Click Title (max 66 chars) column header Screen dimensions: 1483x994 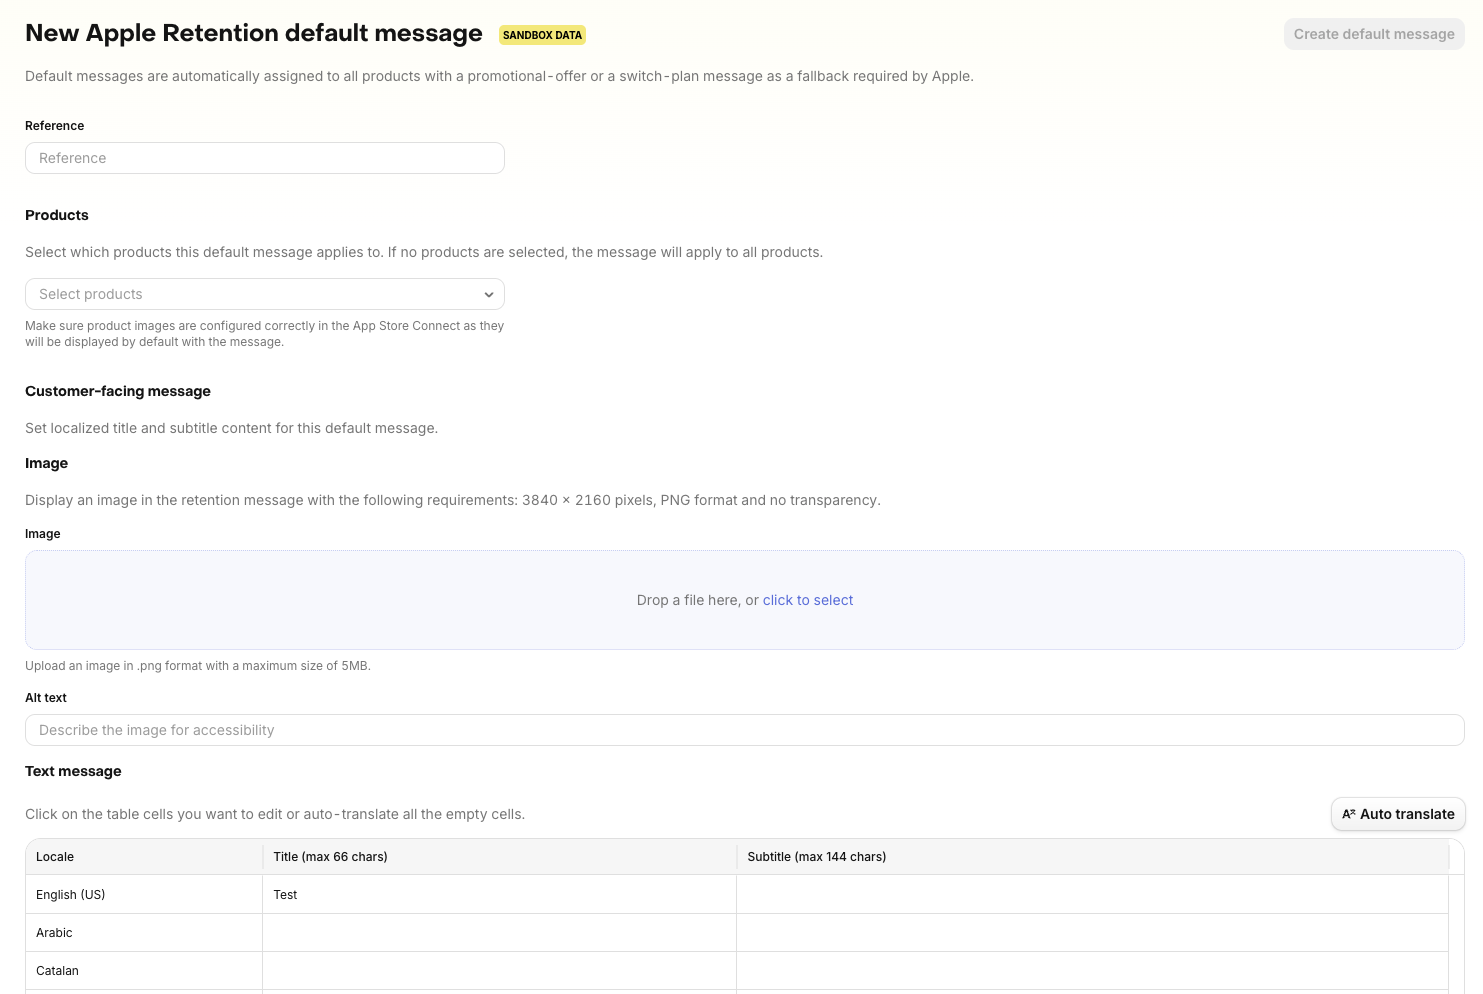pos(330,857)
